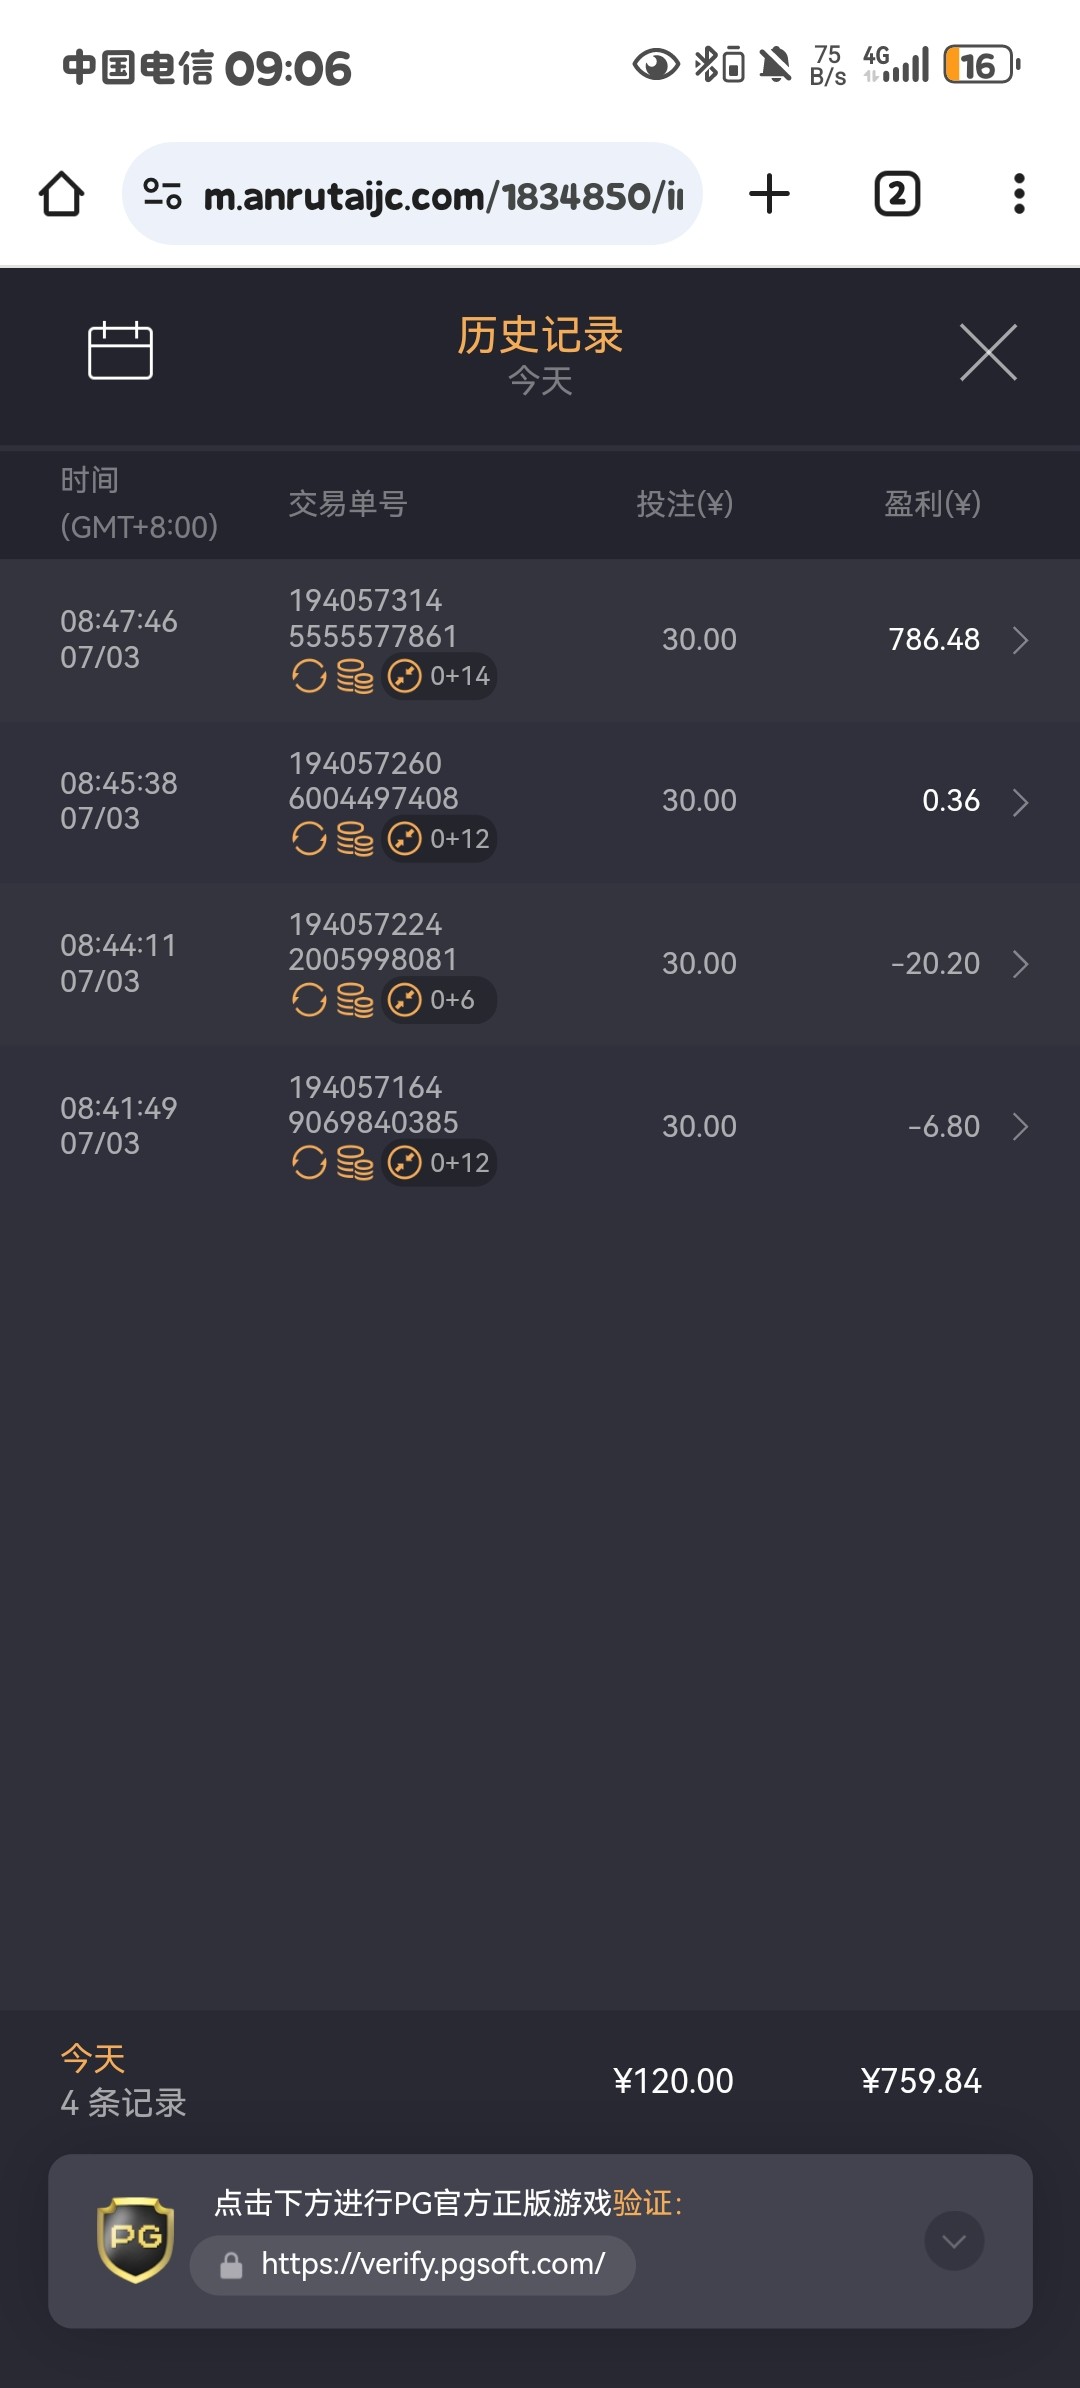Close the history records panel
Image resolution: width=1080 pixels, height=2388 pixels.
coord(988,352)
